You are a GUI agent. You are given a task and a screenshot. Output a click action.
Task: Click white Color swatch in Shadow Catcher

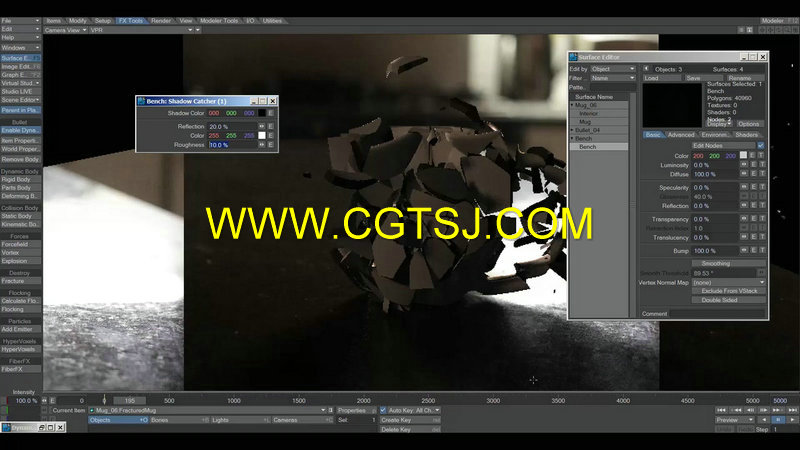point(262,135)
